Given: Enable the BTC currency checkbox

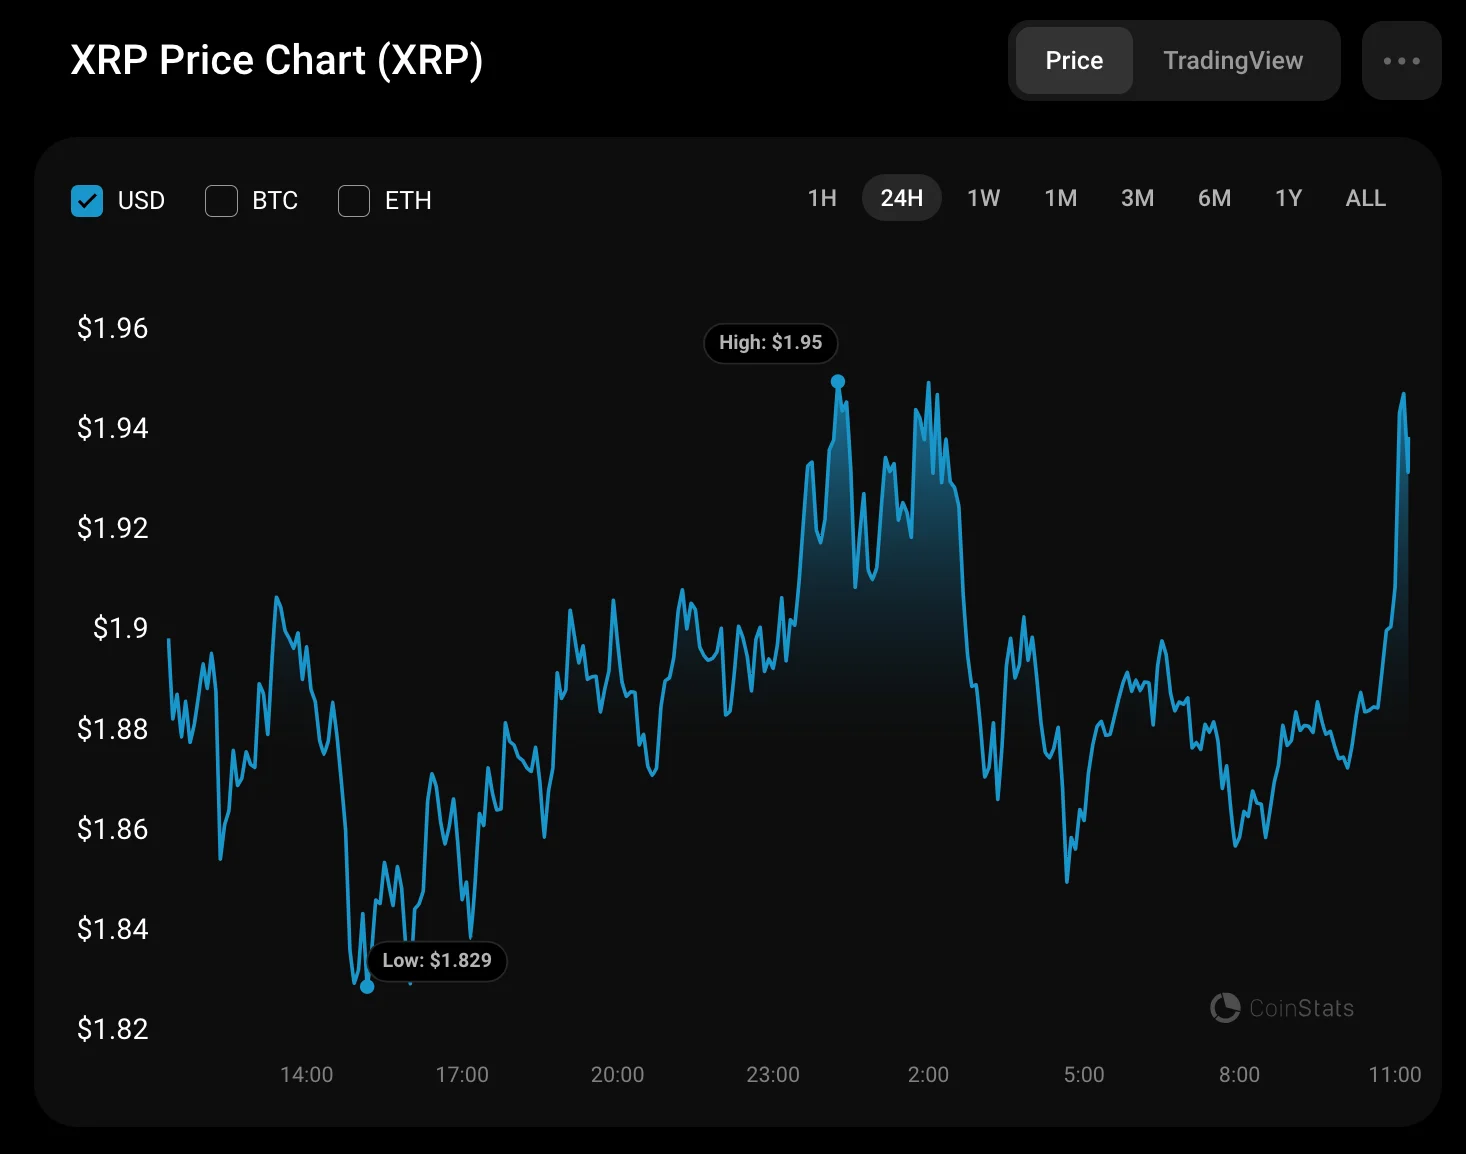Looking at the screenshot, I should click(221, 201).
